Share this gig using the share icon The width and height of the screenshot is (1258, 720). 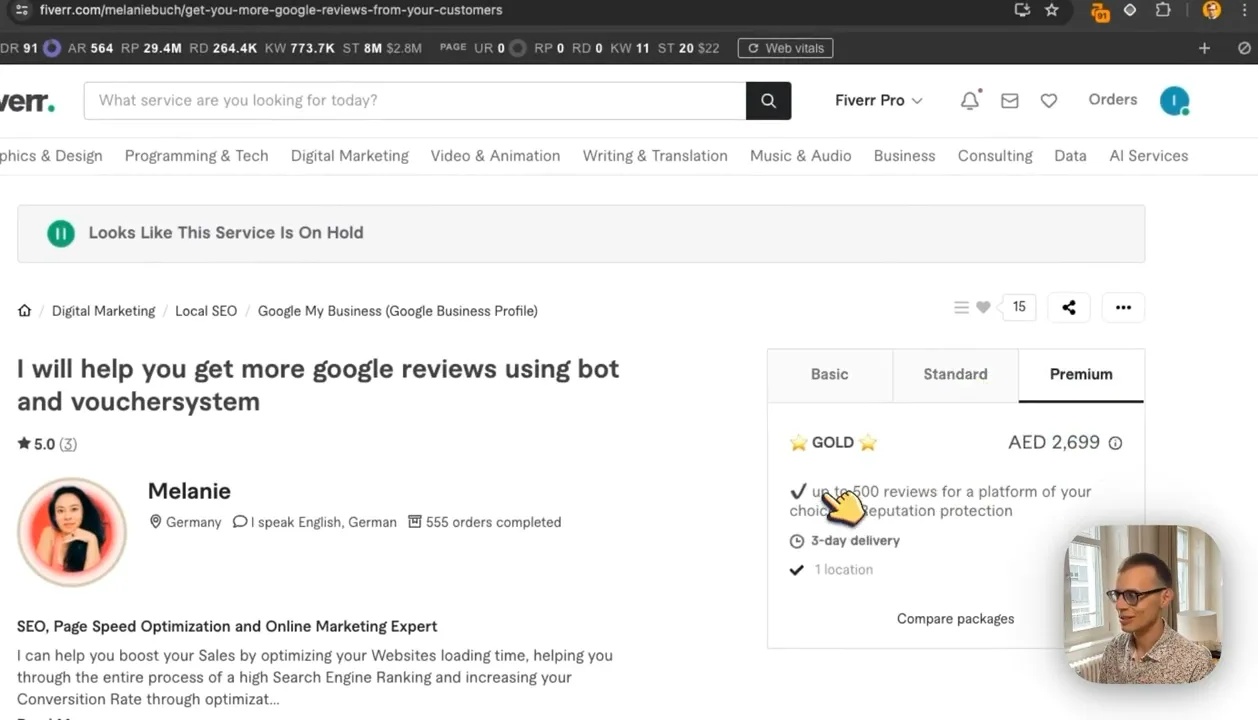click(x=1069, y=307)
